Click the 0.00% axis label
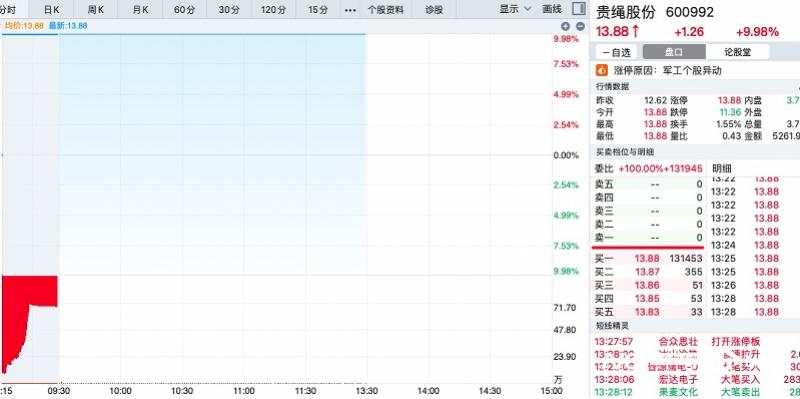 coord(566,156)
